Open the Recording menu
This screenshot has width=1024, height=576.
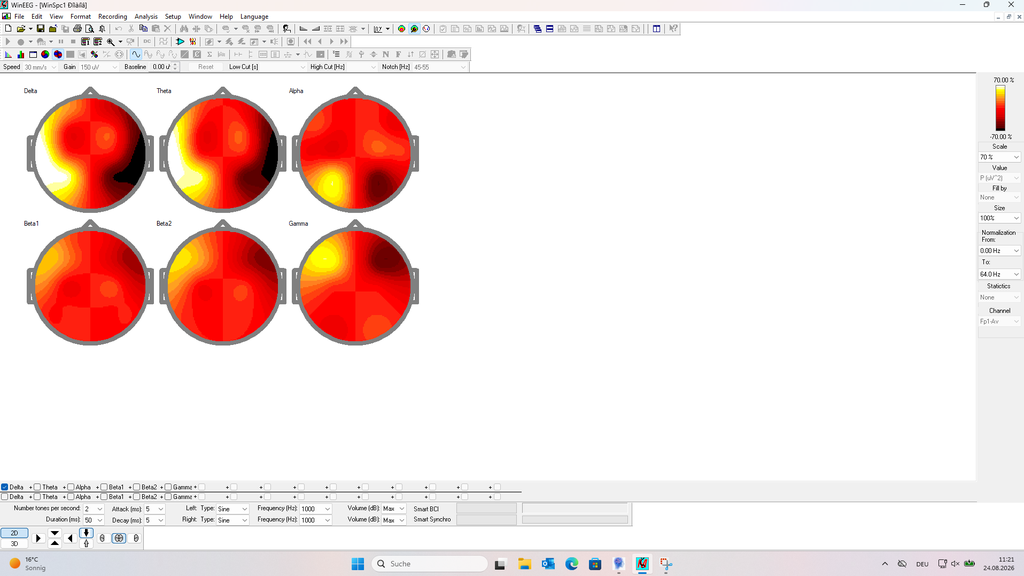(112, 16)
